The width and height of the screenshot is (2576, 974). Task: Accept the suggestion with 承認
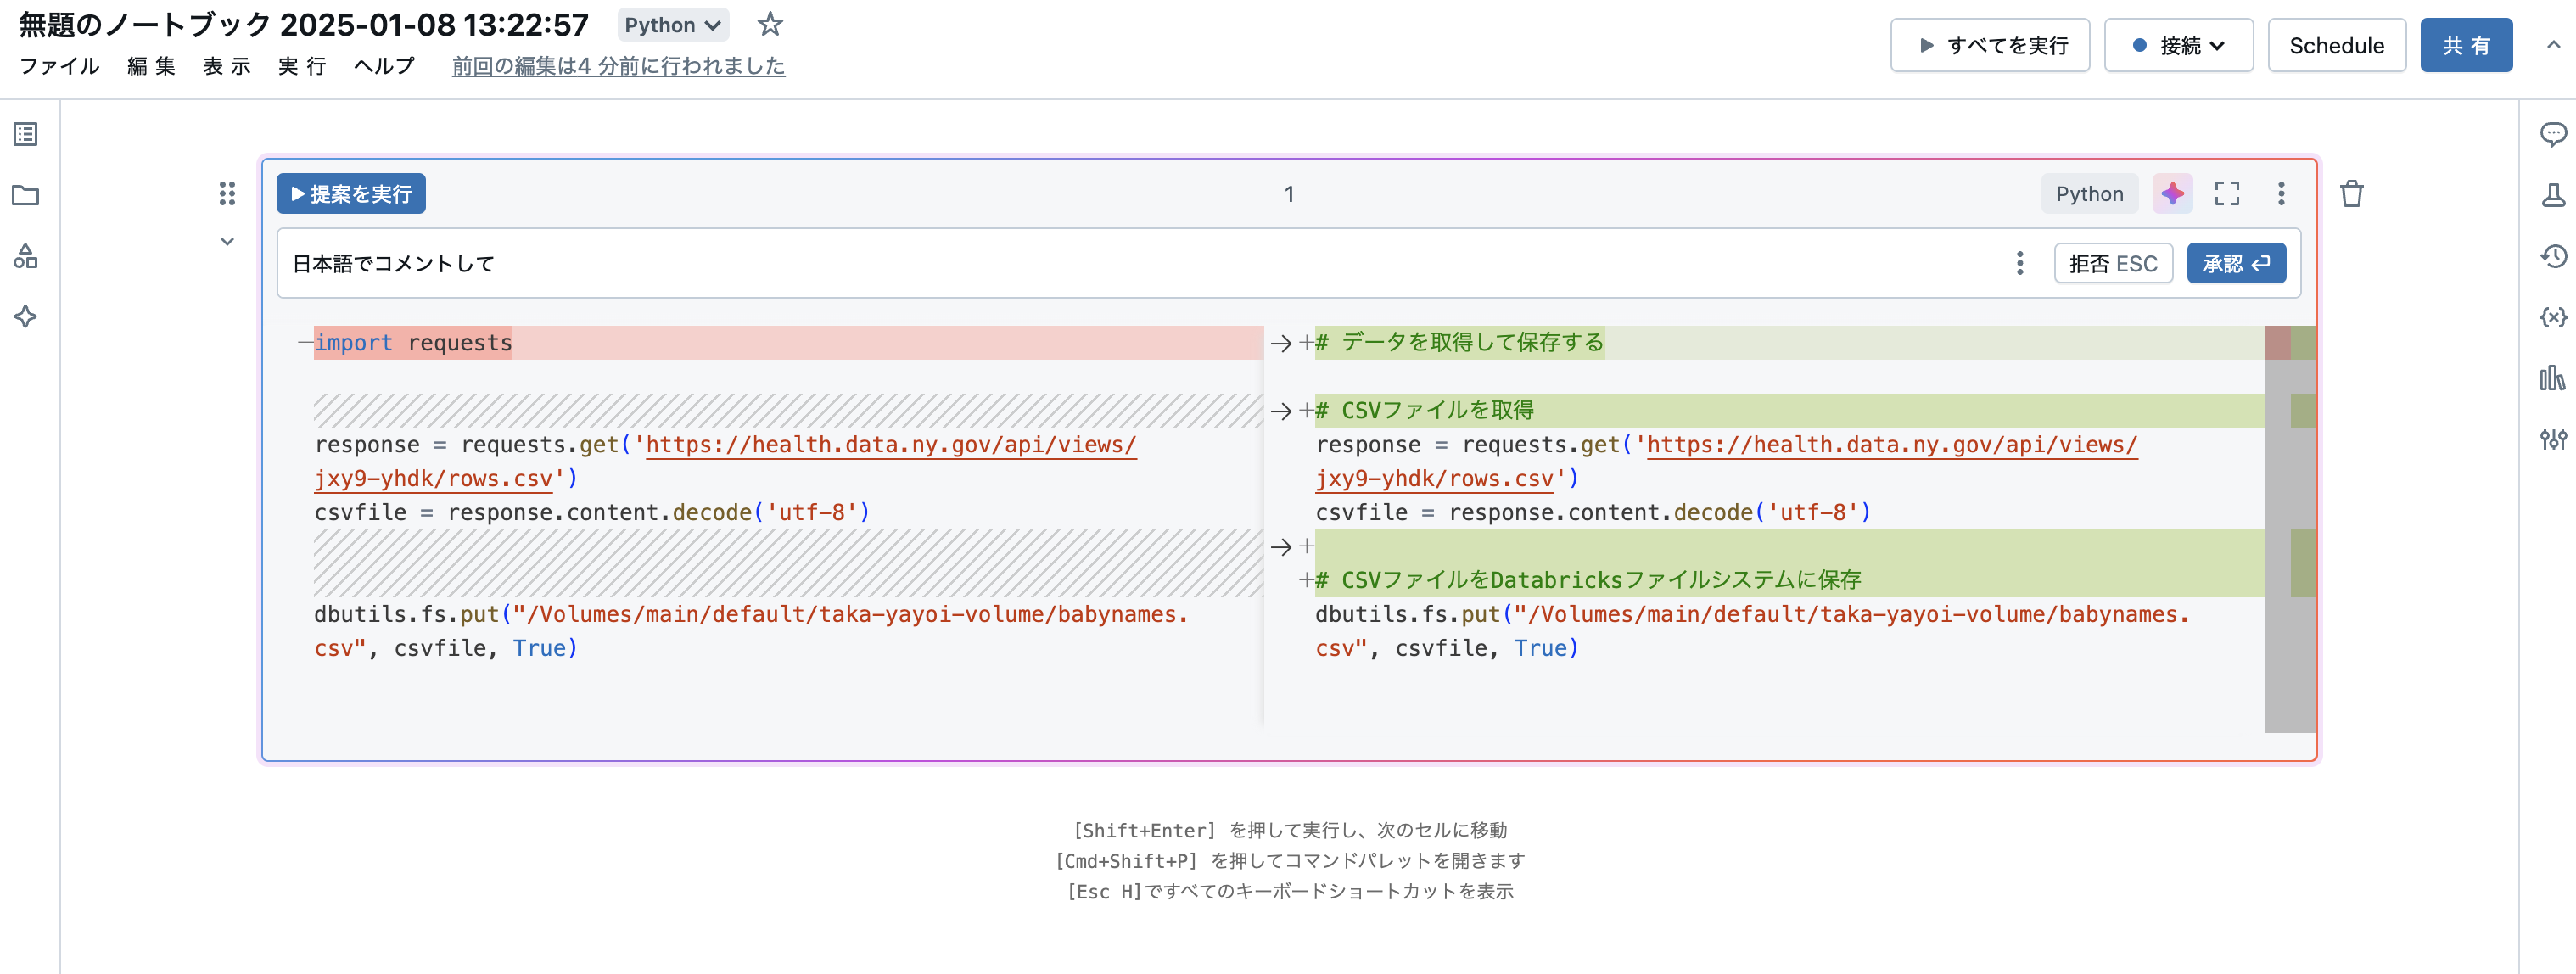(x=2236, y=263)
